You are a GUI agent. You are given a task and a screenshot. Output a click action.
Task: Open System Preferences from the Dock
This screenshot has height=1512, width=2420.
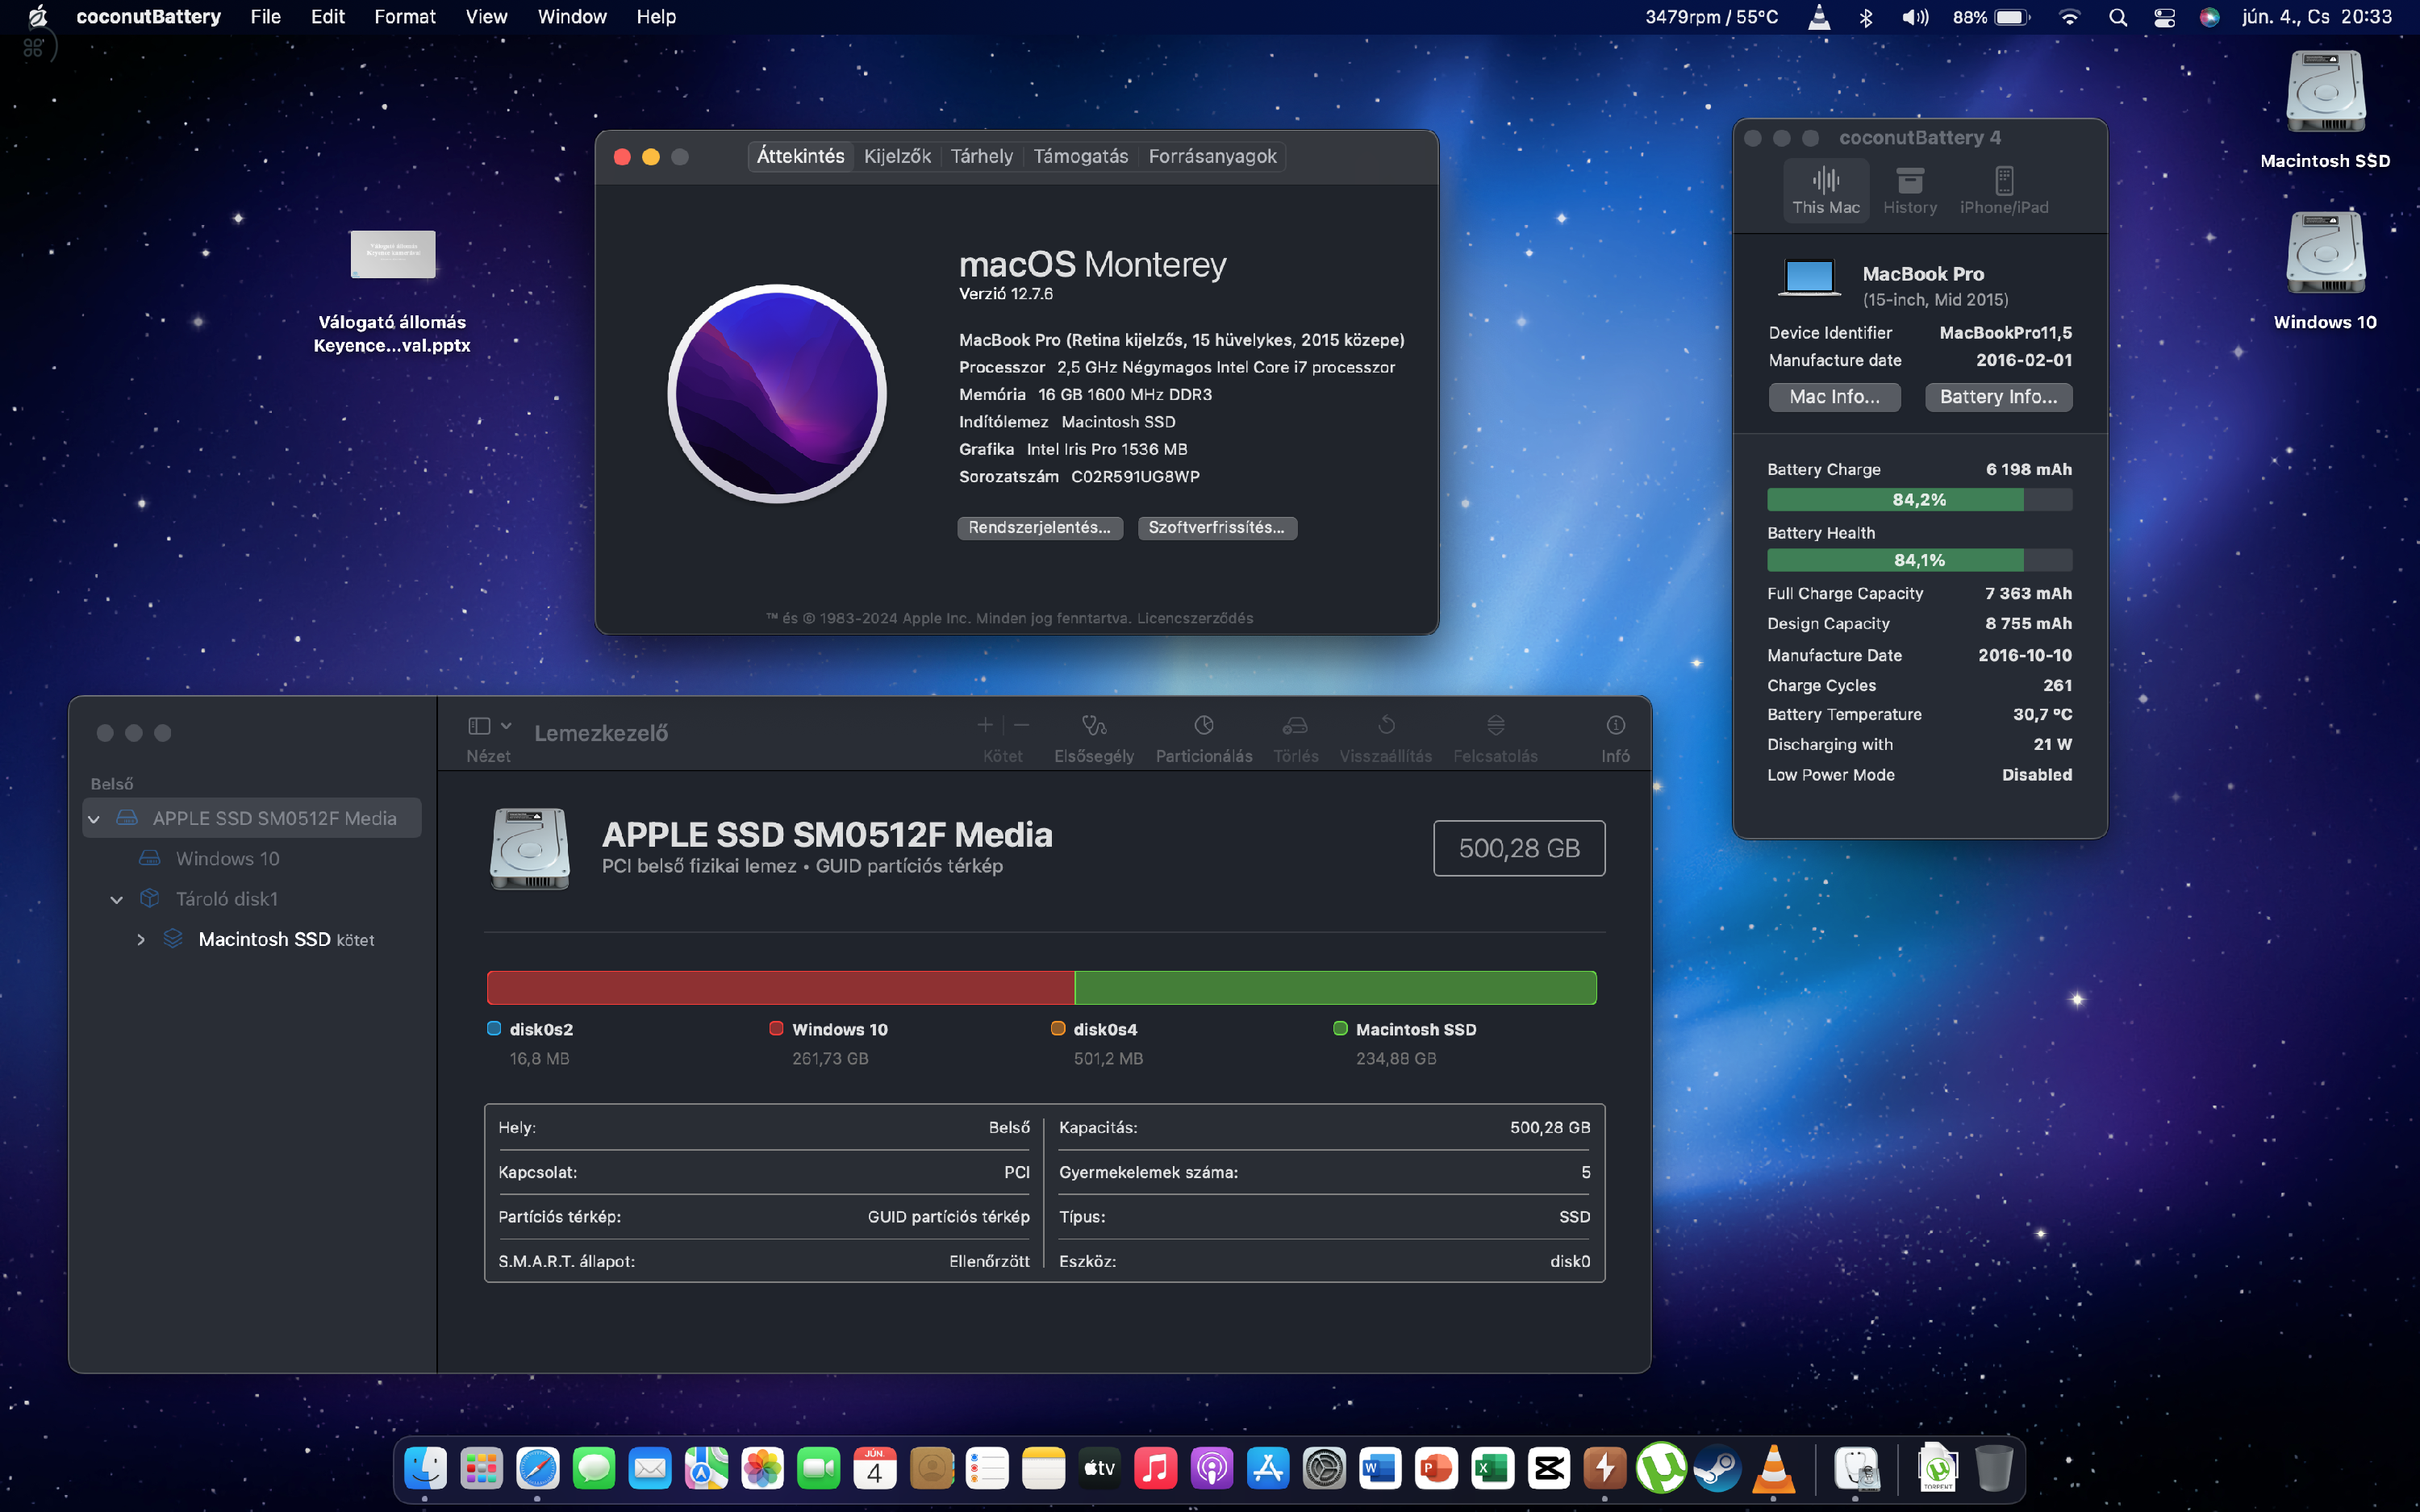(x=1324, y=1468)
